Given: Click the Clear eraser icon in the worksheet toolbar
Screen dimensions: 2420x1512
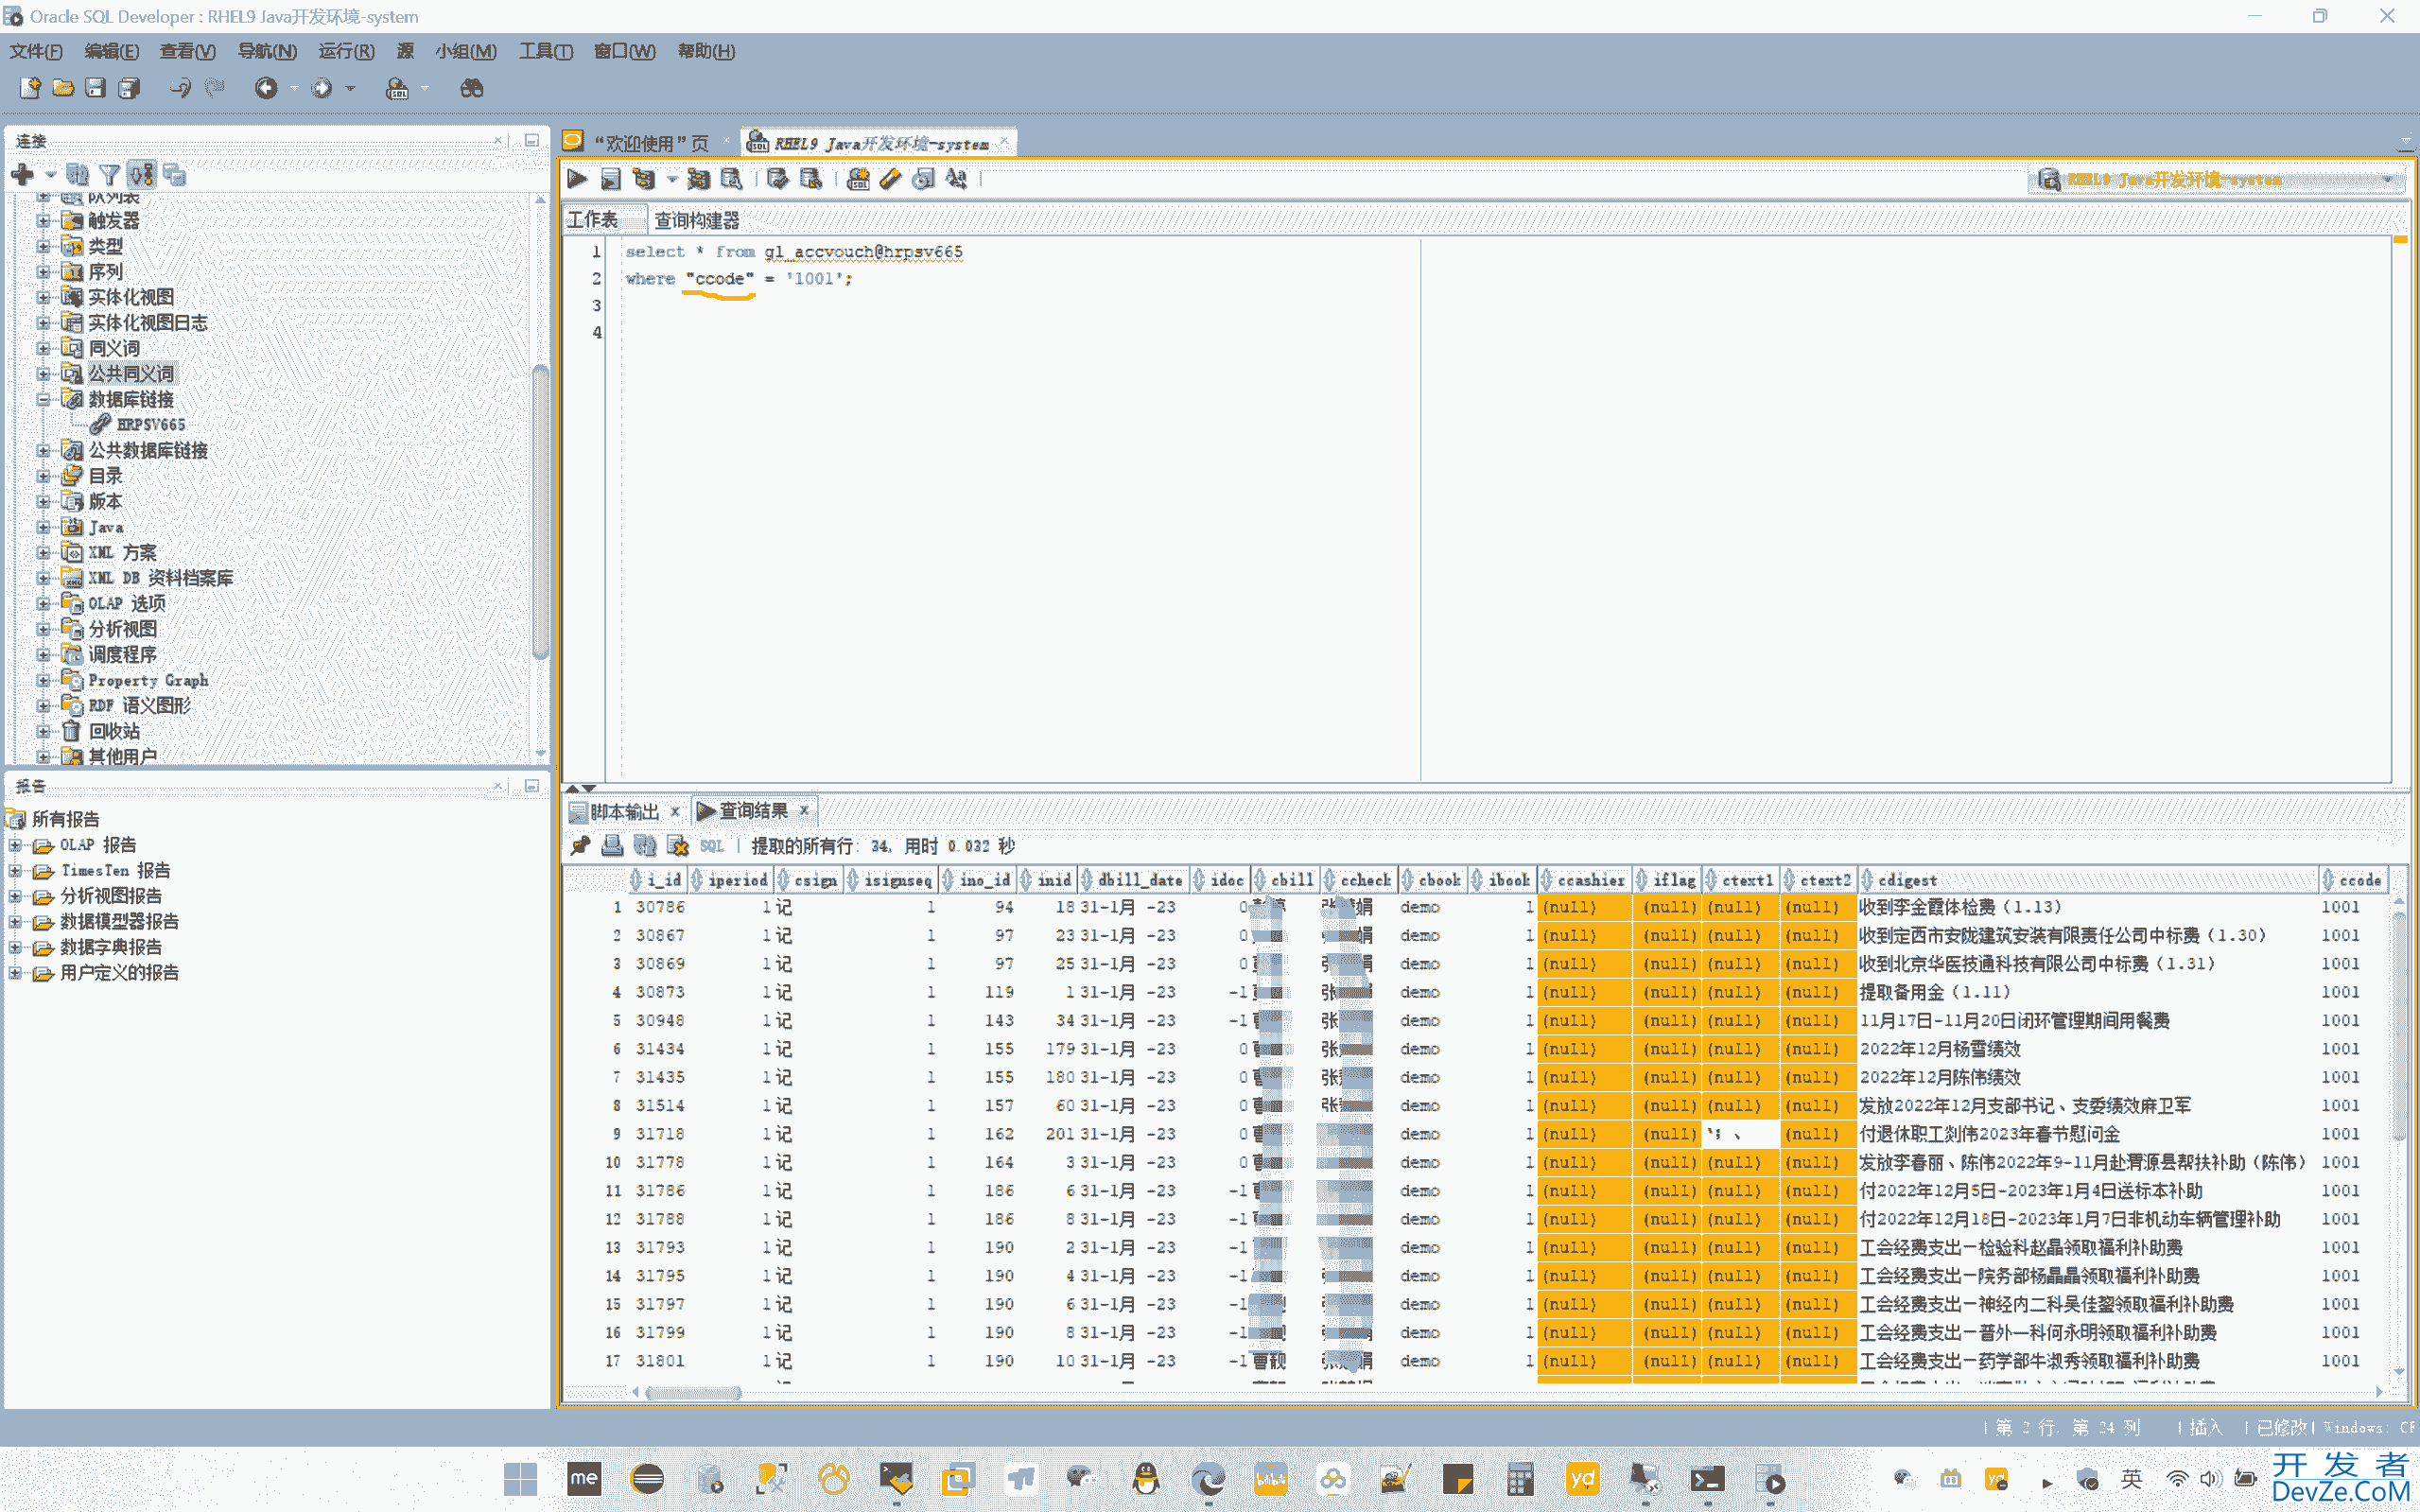Looking at the screenshot, I should coord(891,179).
